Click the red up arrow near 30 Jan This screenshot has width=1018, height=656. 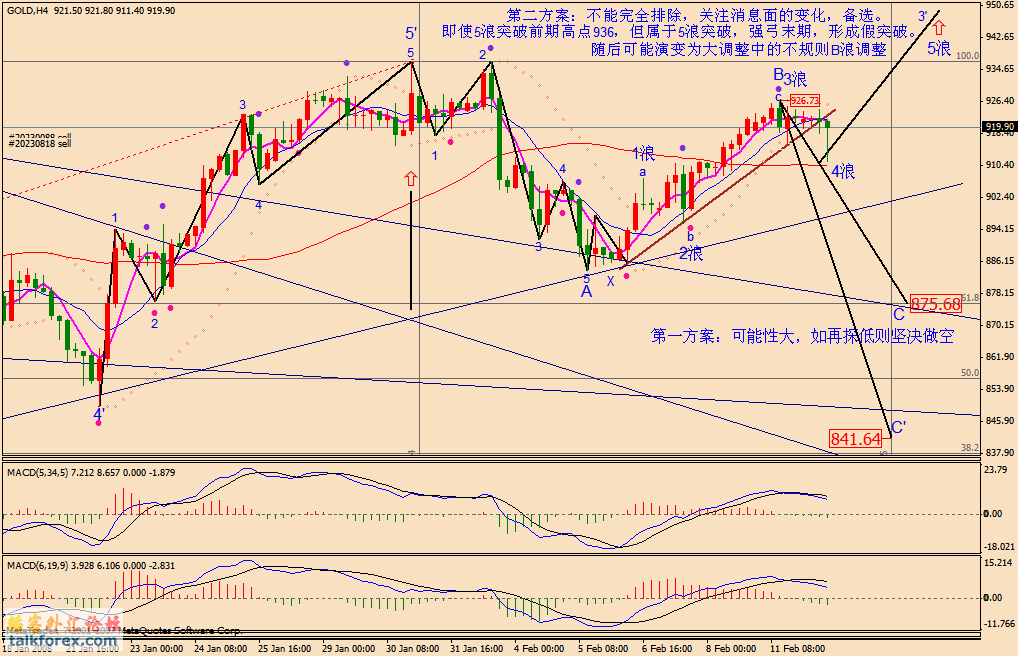point(410,179)
